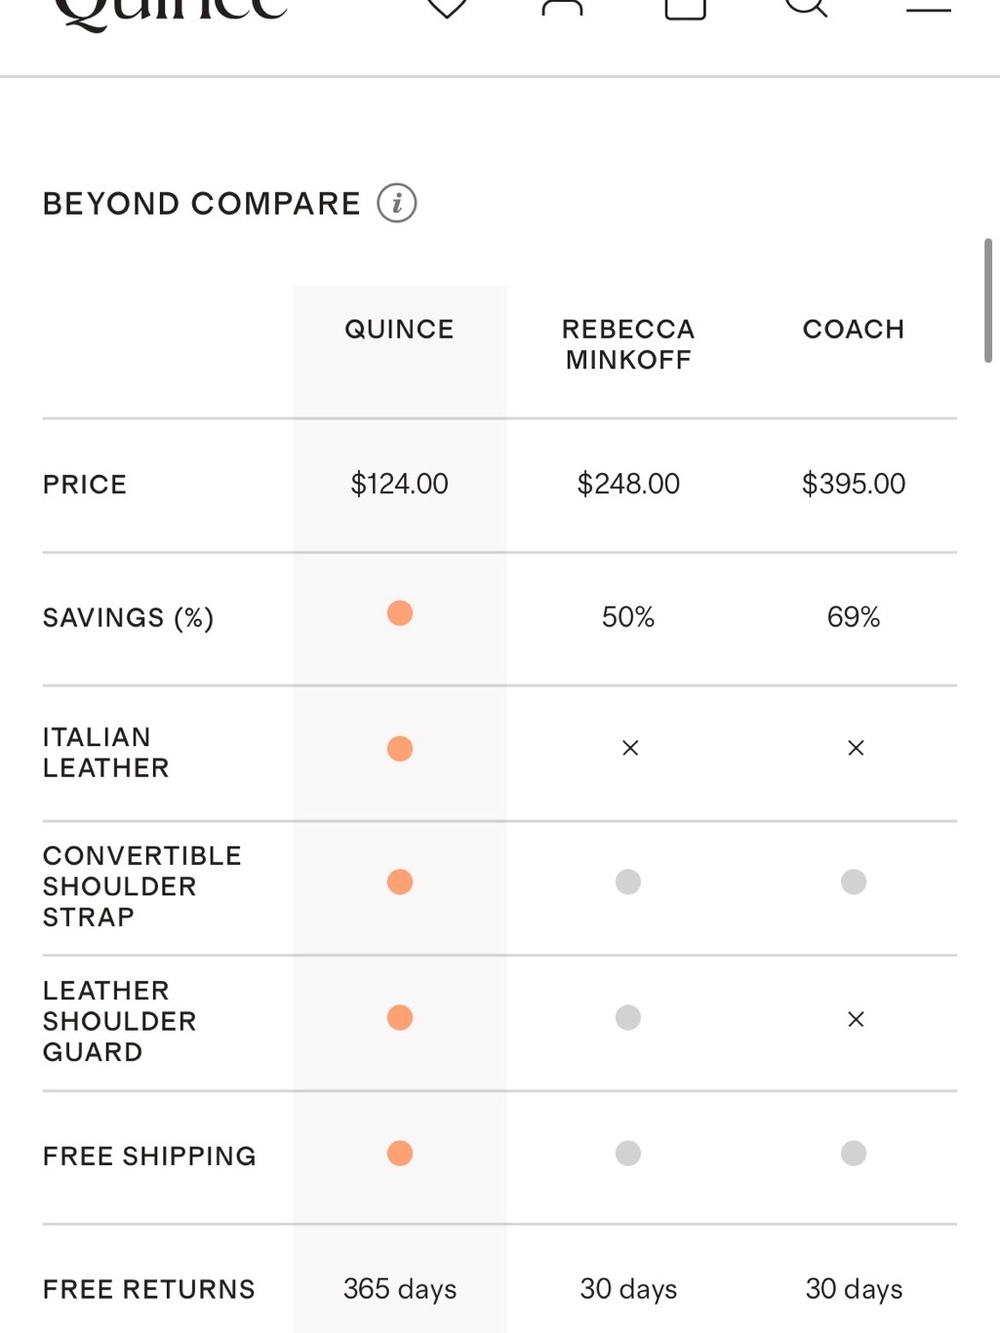This screenshot has height=1333, width=1000.
Task: Select the Coach column header
Action: coord(854,329)
